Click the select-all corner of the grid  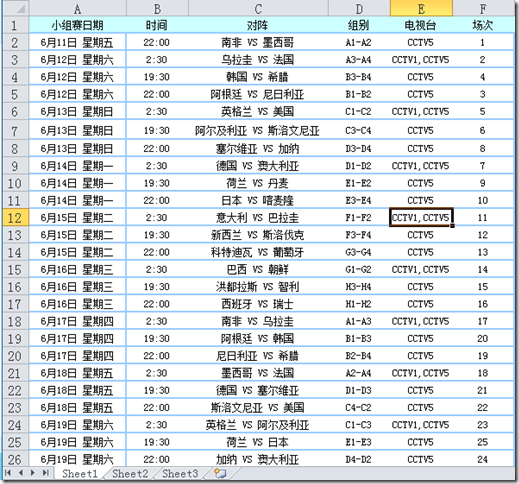(x=15, y=8)
